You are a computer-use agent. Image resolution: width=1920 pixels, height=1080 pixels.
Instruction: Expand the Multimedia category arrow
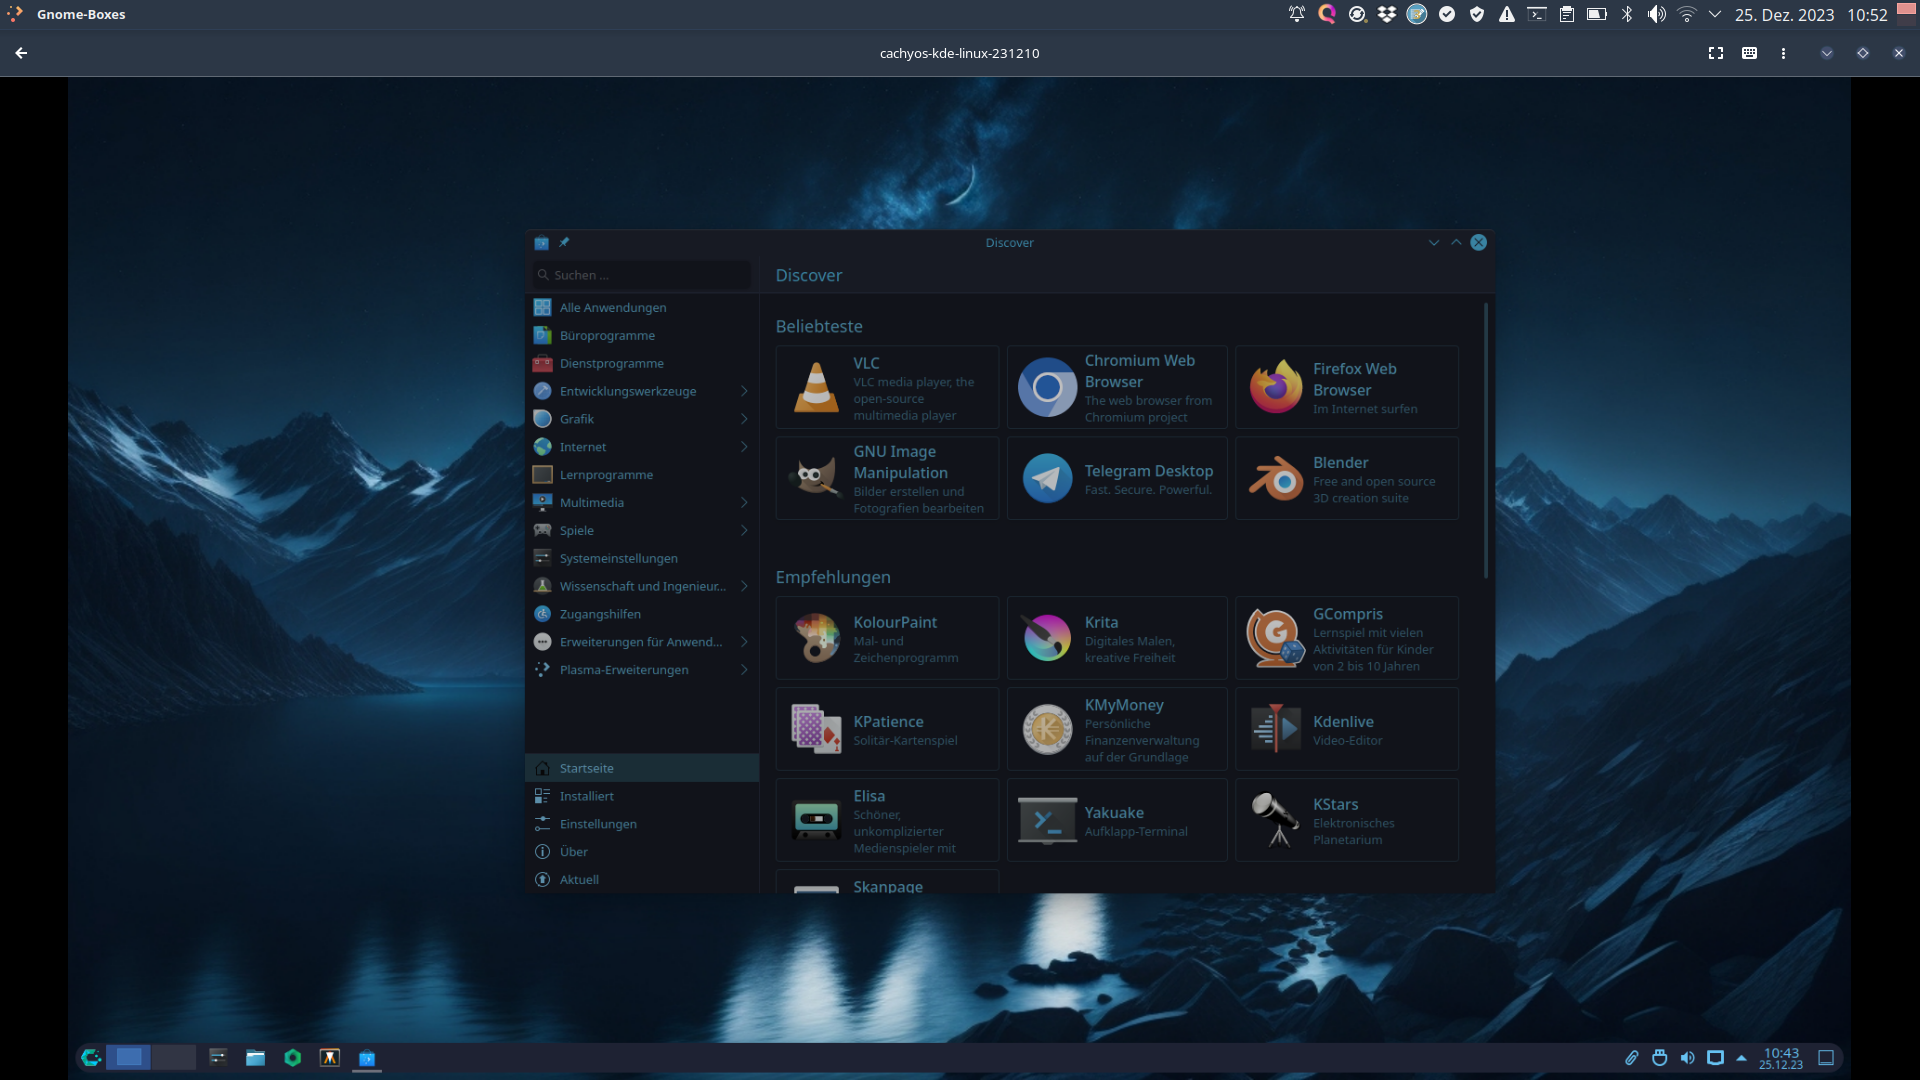(744, 503)
